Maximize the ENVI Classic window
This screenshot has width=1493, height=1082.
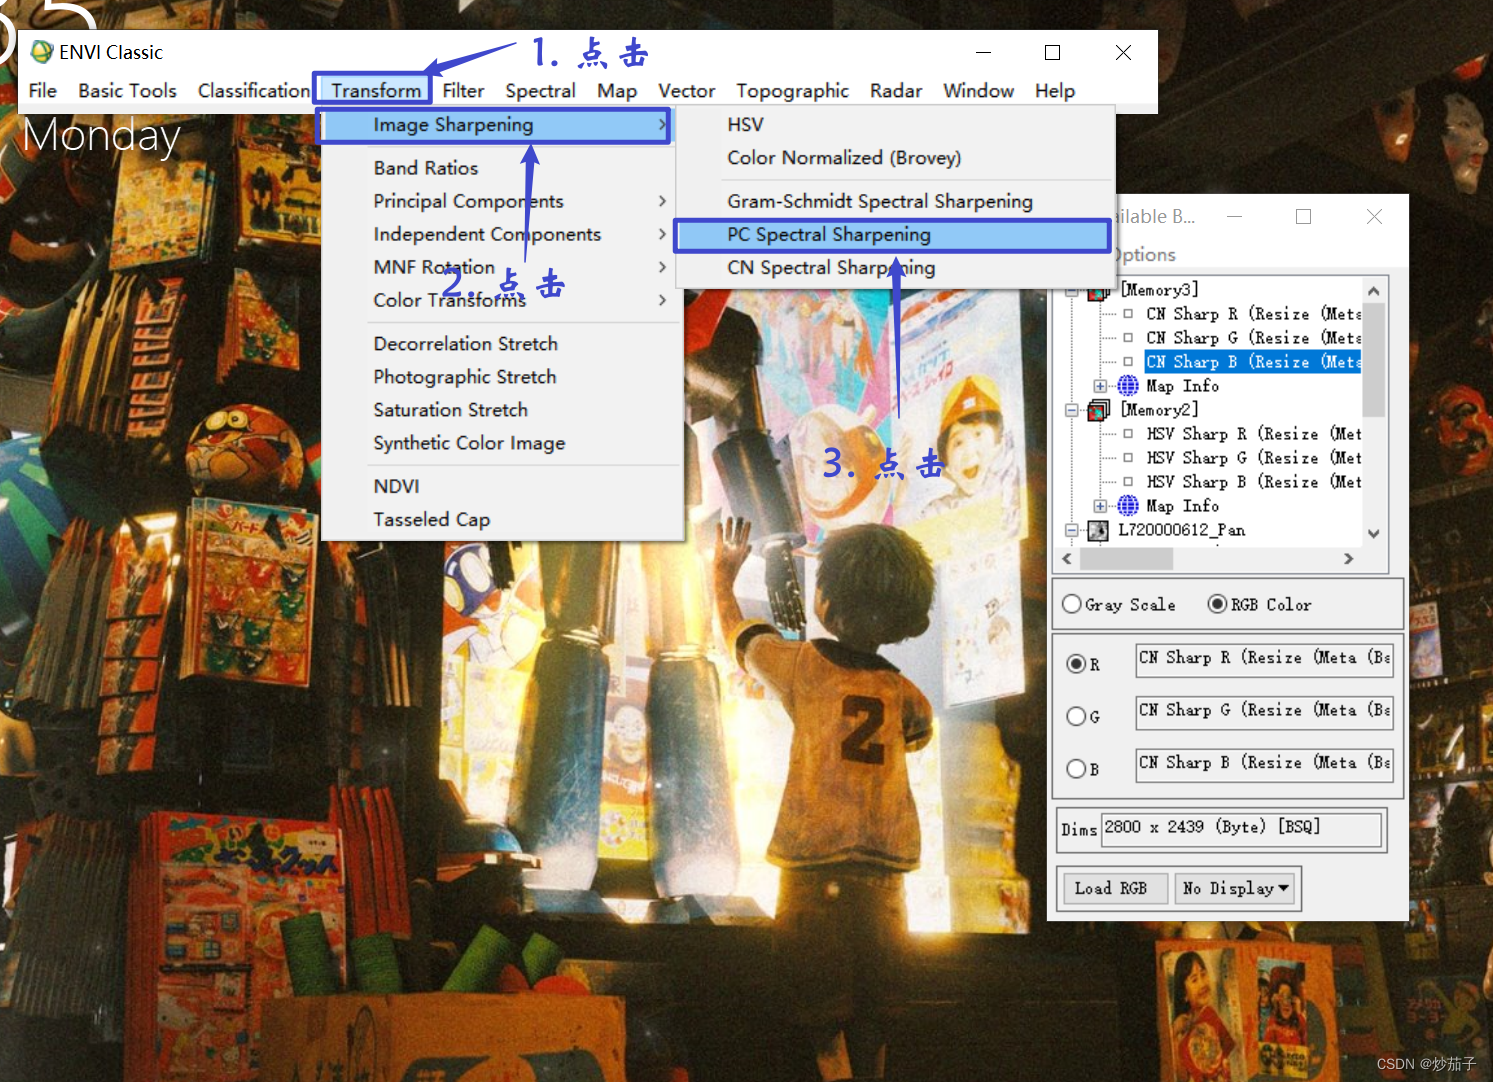tap(1052, 52)
